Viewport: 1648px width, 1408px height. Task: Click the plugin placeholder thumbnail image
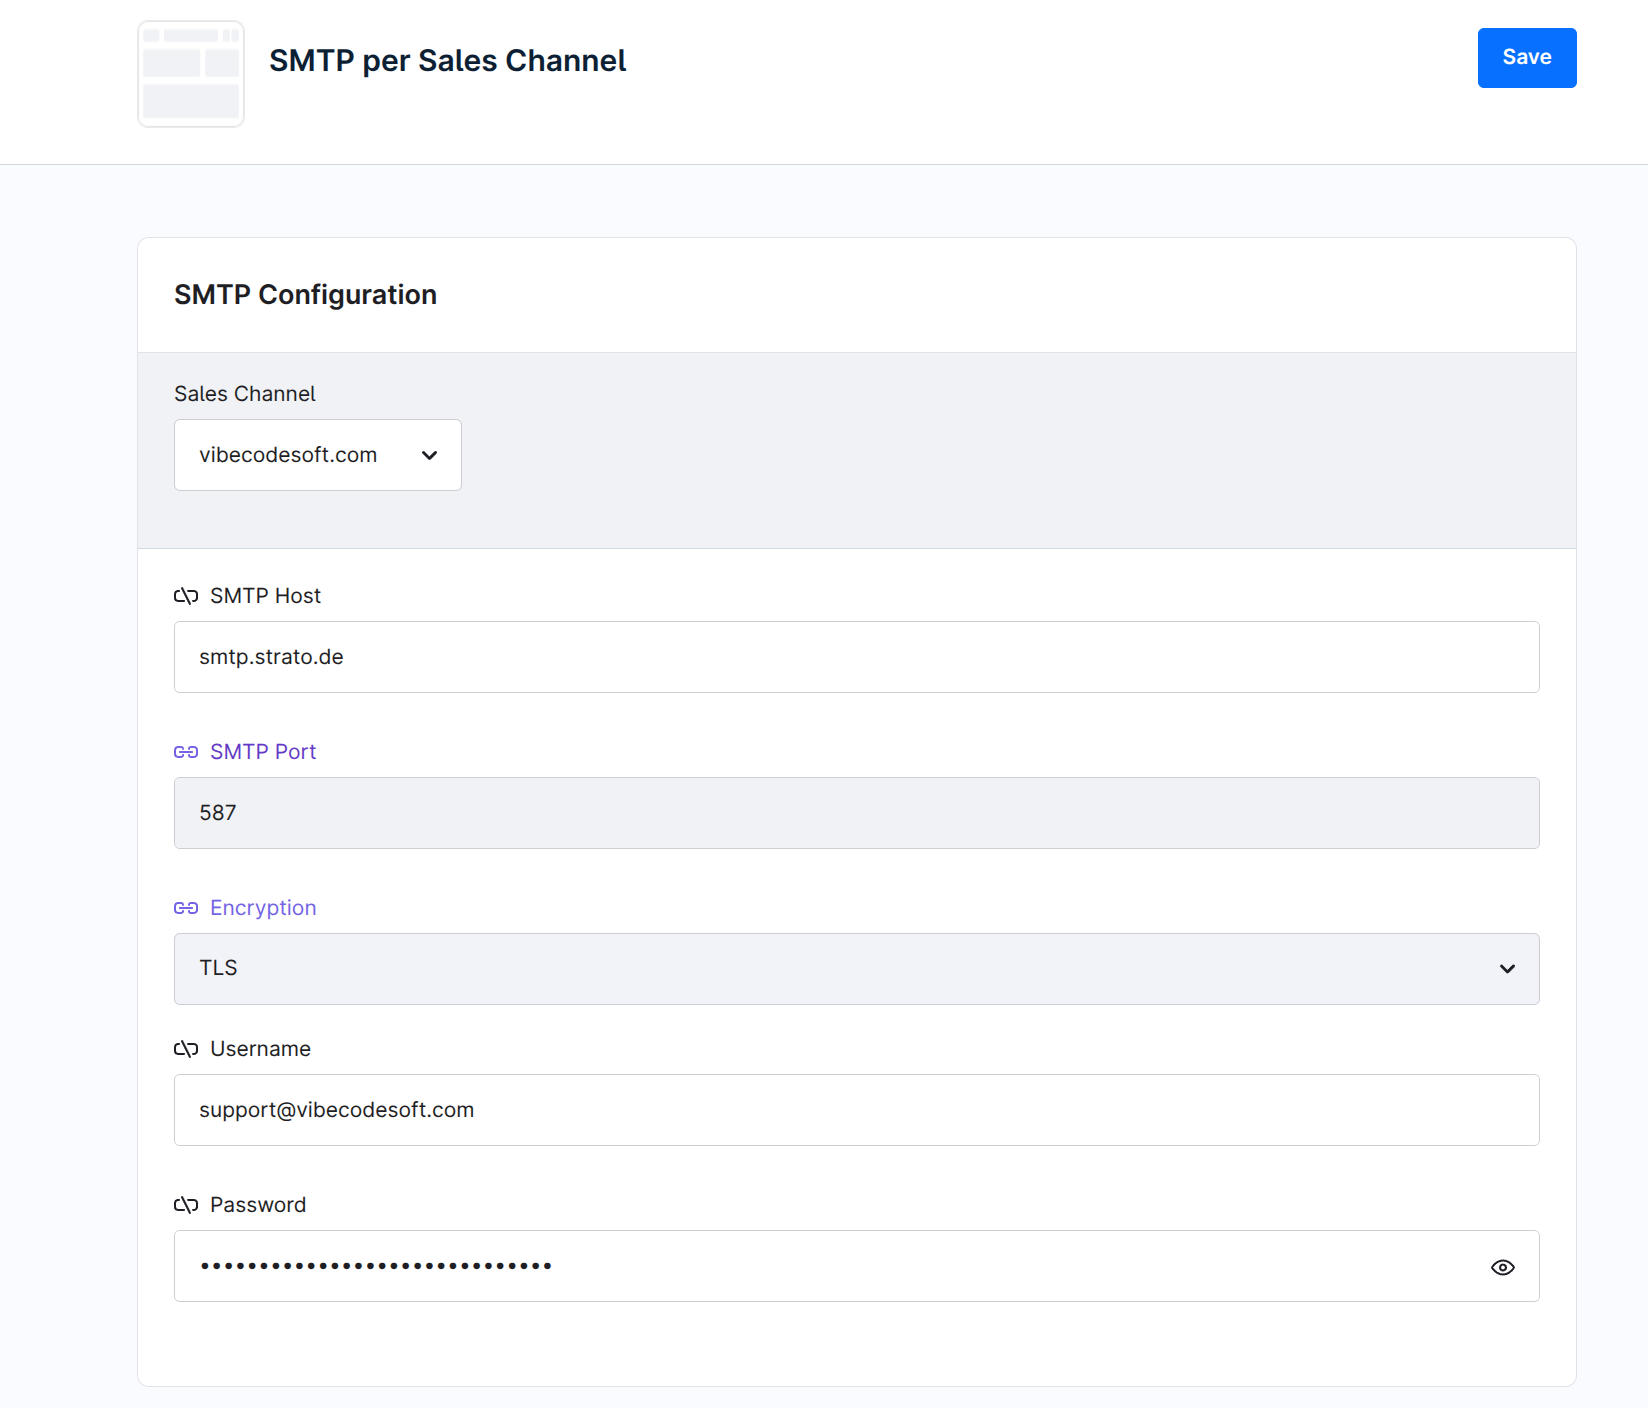click(191, 74)
